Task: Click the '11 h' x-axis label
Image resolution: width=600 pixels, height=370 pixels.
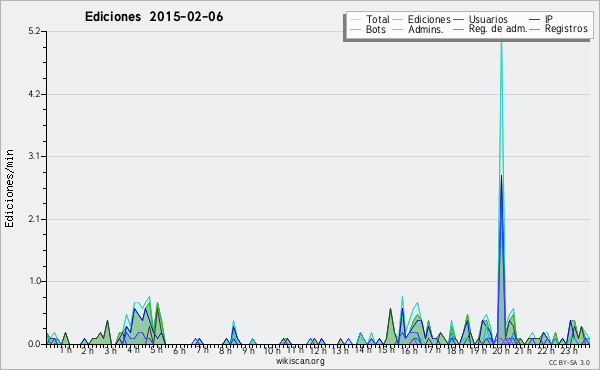Action: 295,350
